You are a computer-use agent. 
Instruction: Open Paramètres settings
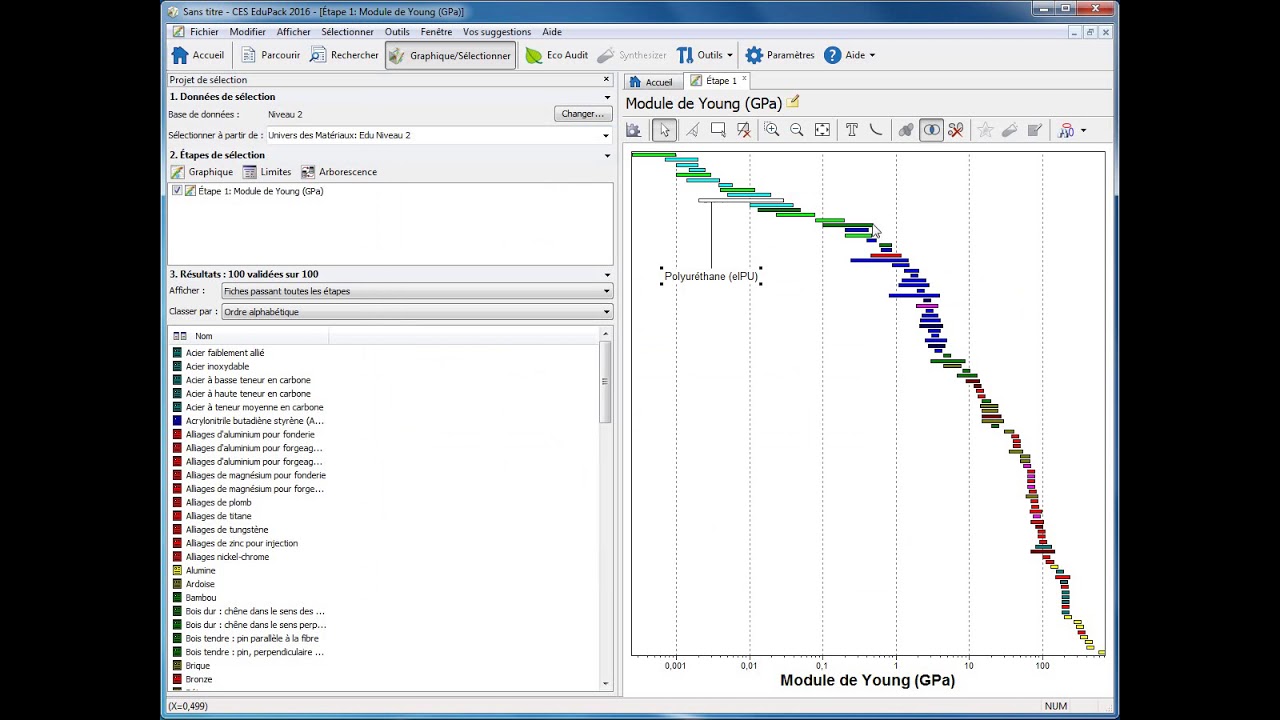click(780, 55)
